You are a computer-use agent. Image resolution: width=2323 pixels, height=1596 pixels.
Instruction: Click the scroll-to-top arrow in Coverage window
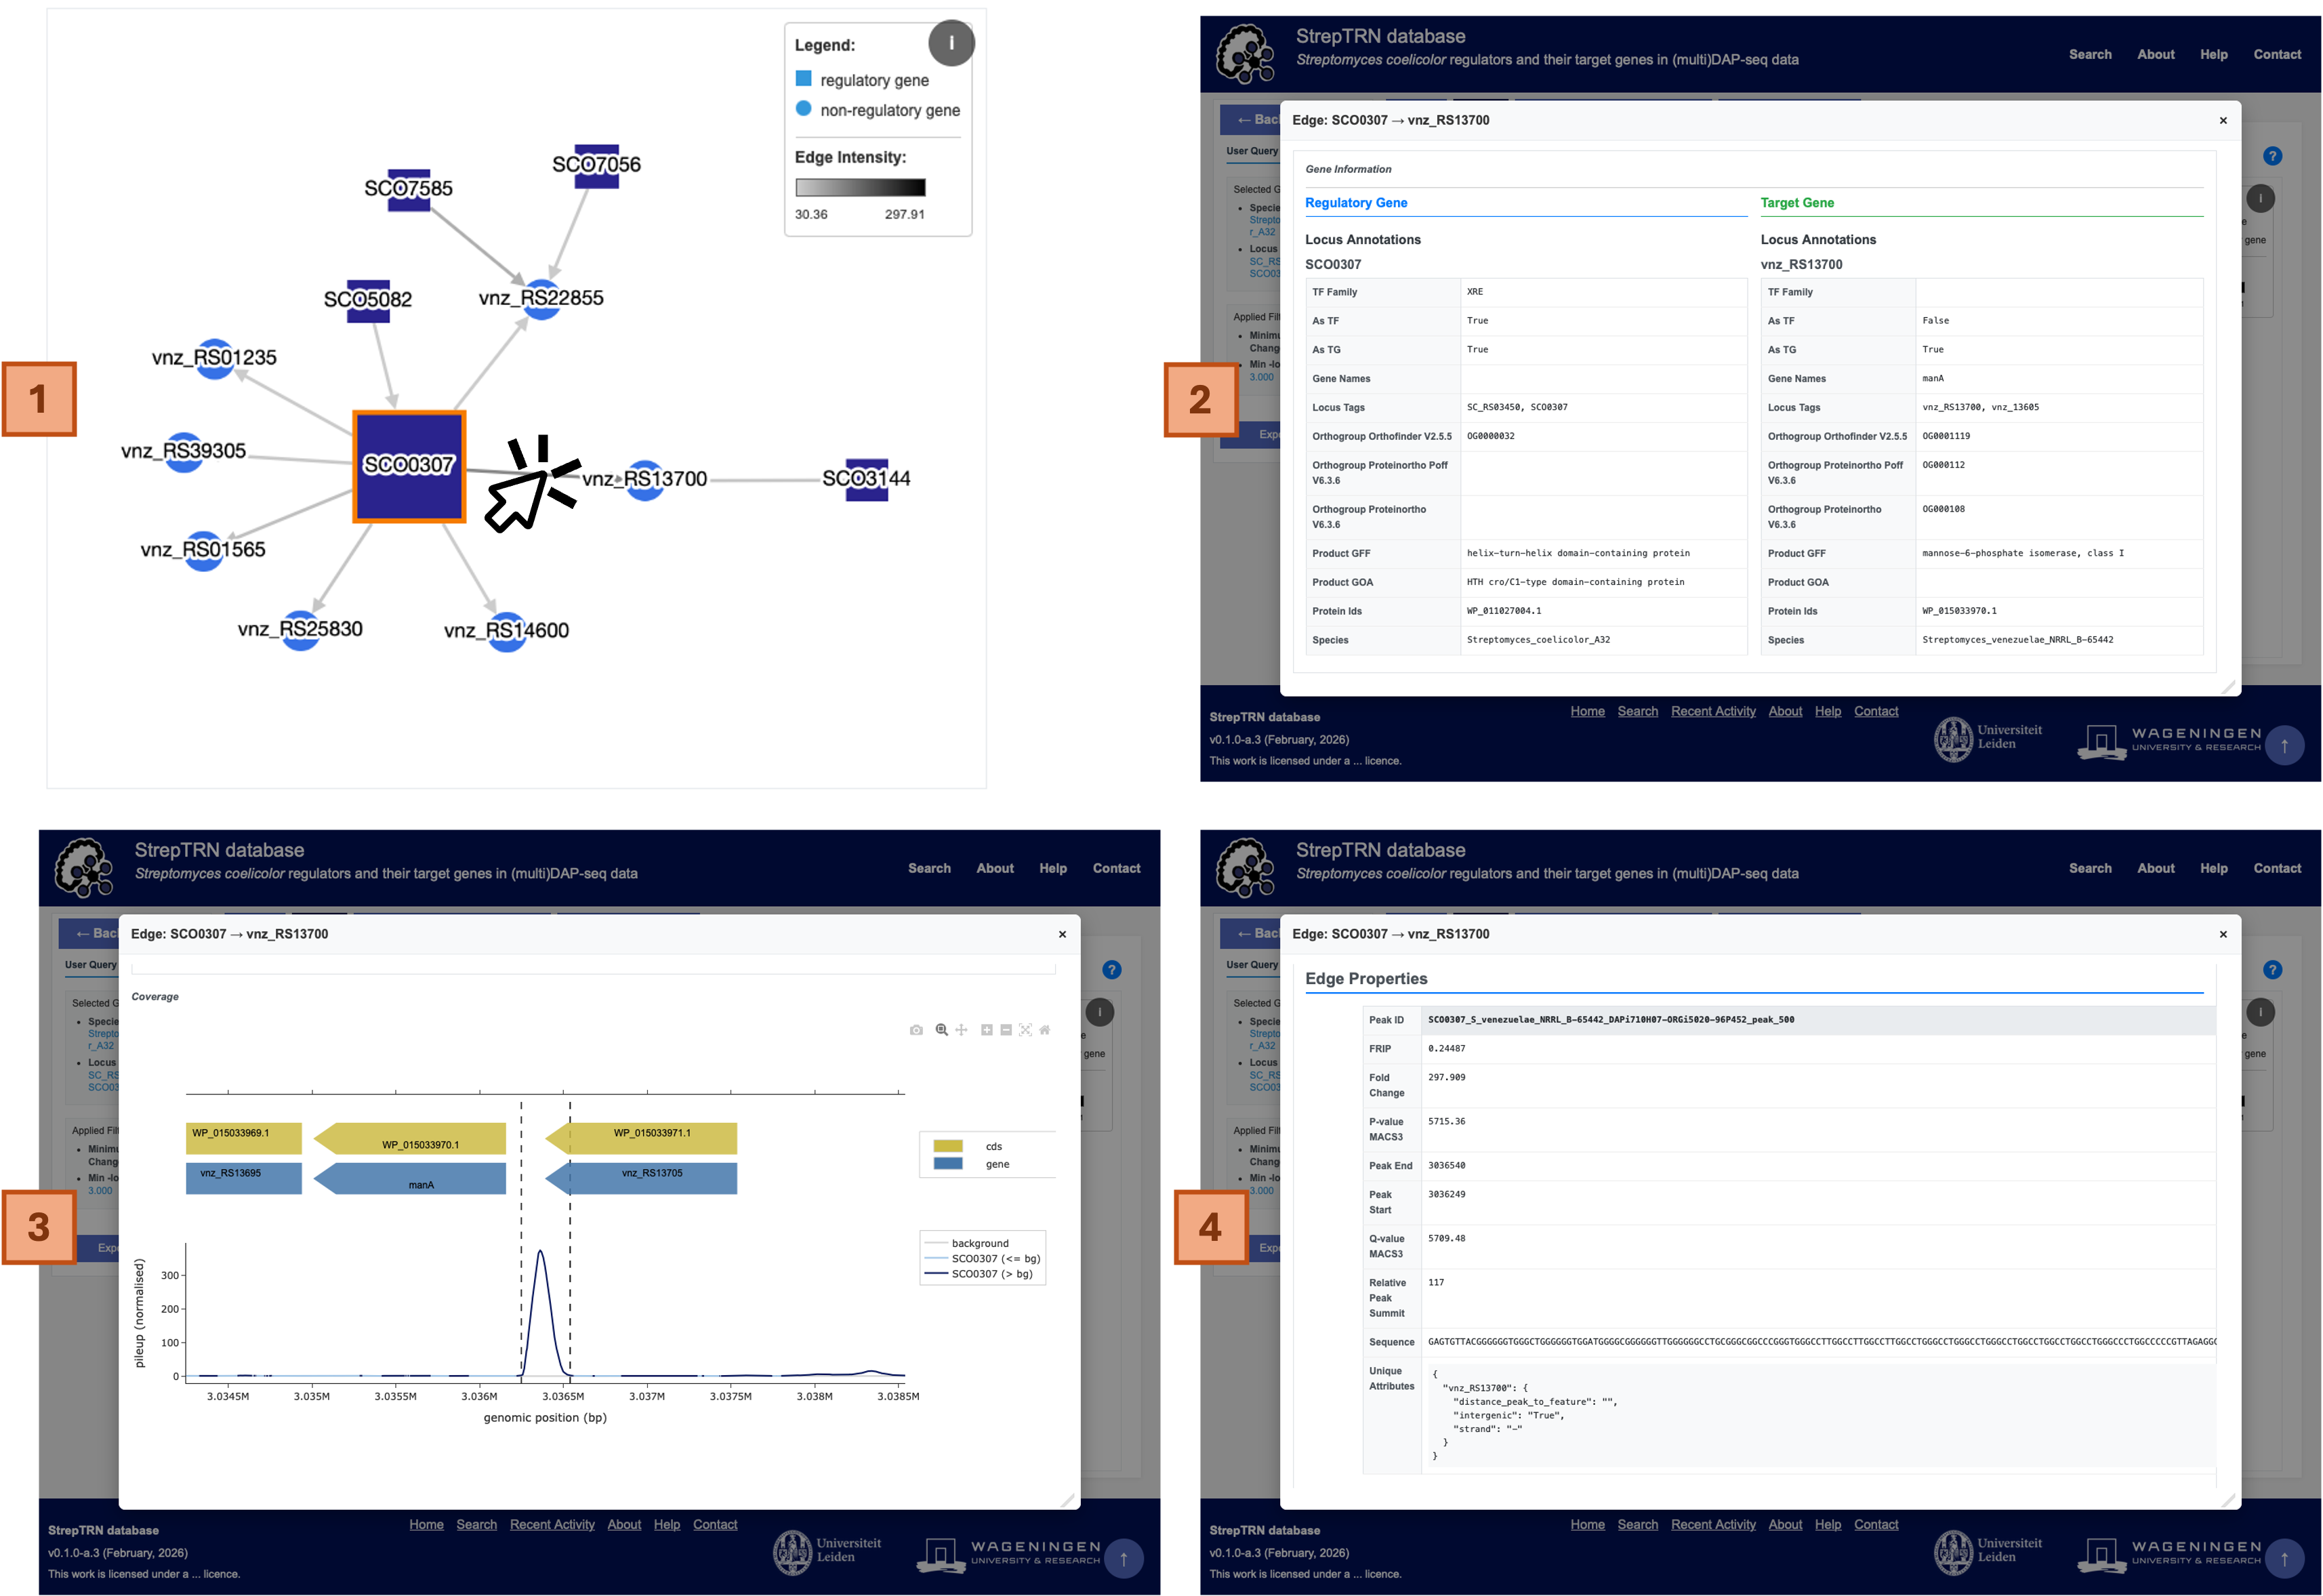(x=1123, y=1559)
